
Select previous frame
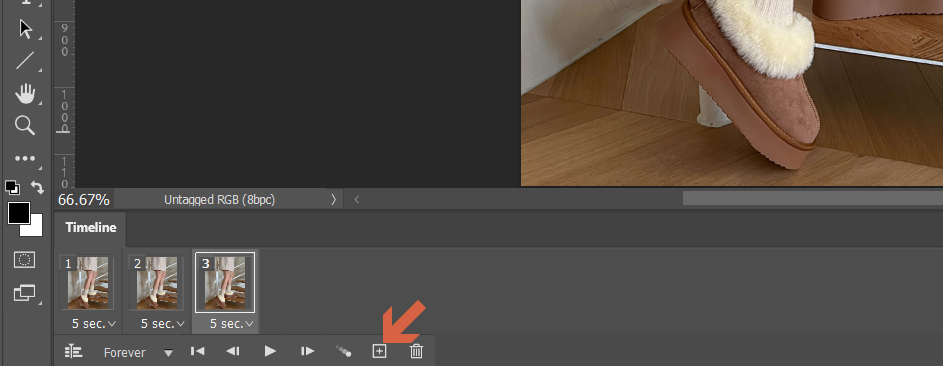point(233,351)
